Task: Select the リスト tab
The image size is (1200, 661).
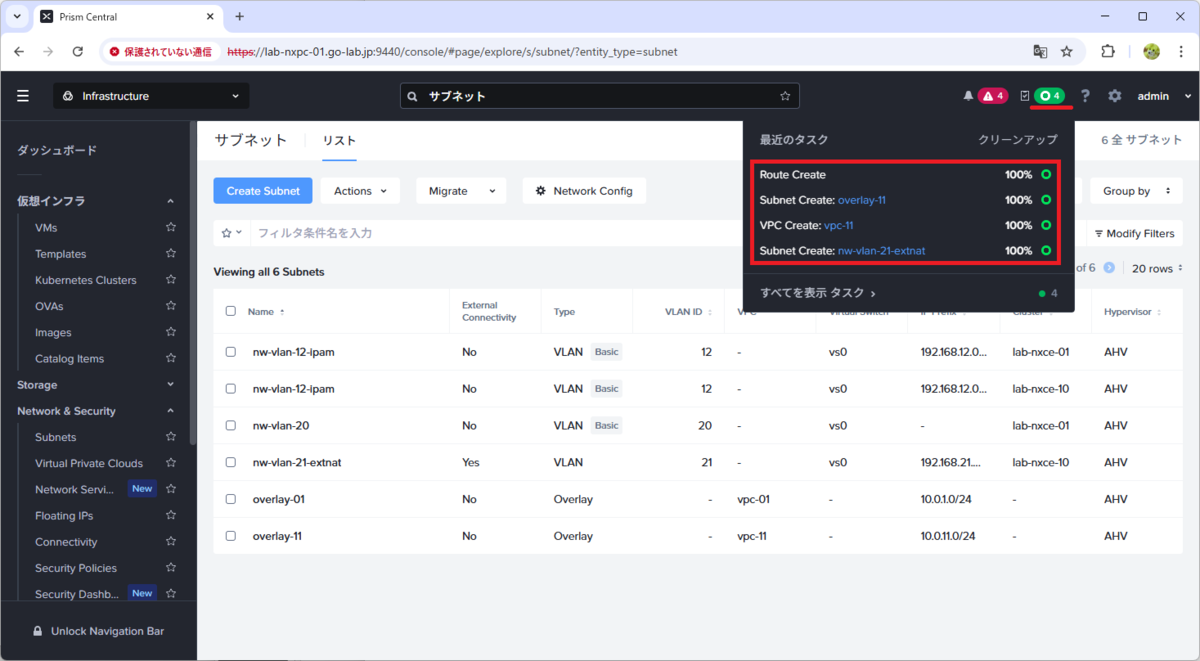Action: [x=339, y=141]
